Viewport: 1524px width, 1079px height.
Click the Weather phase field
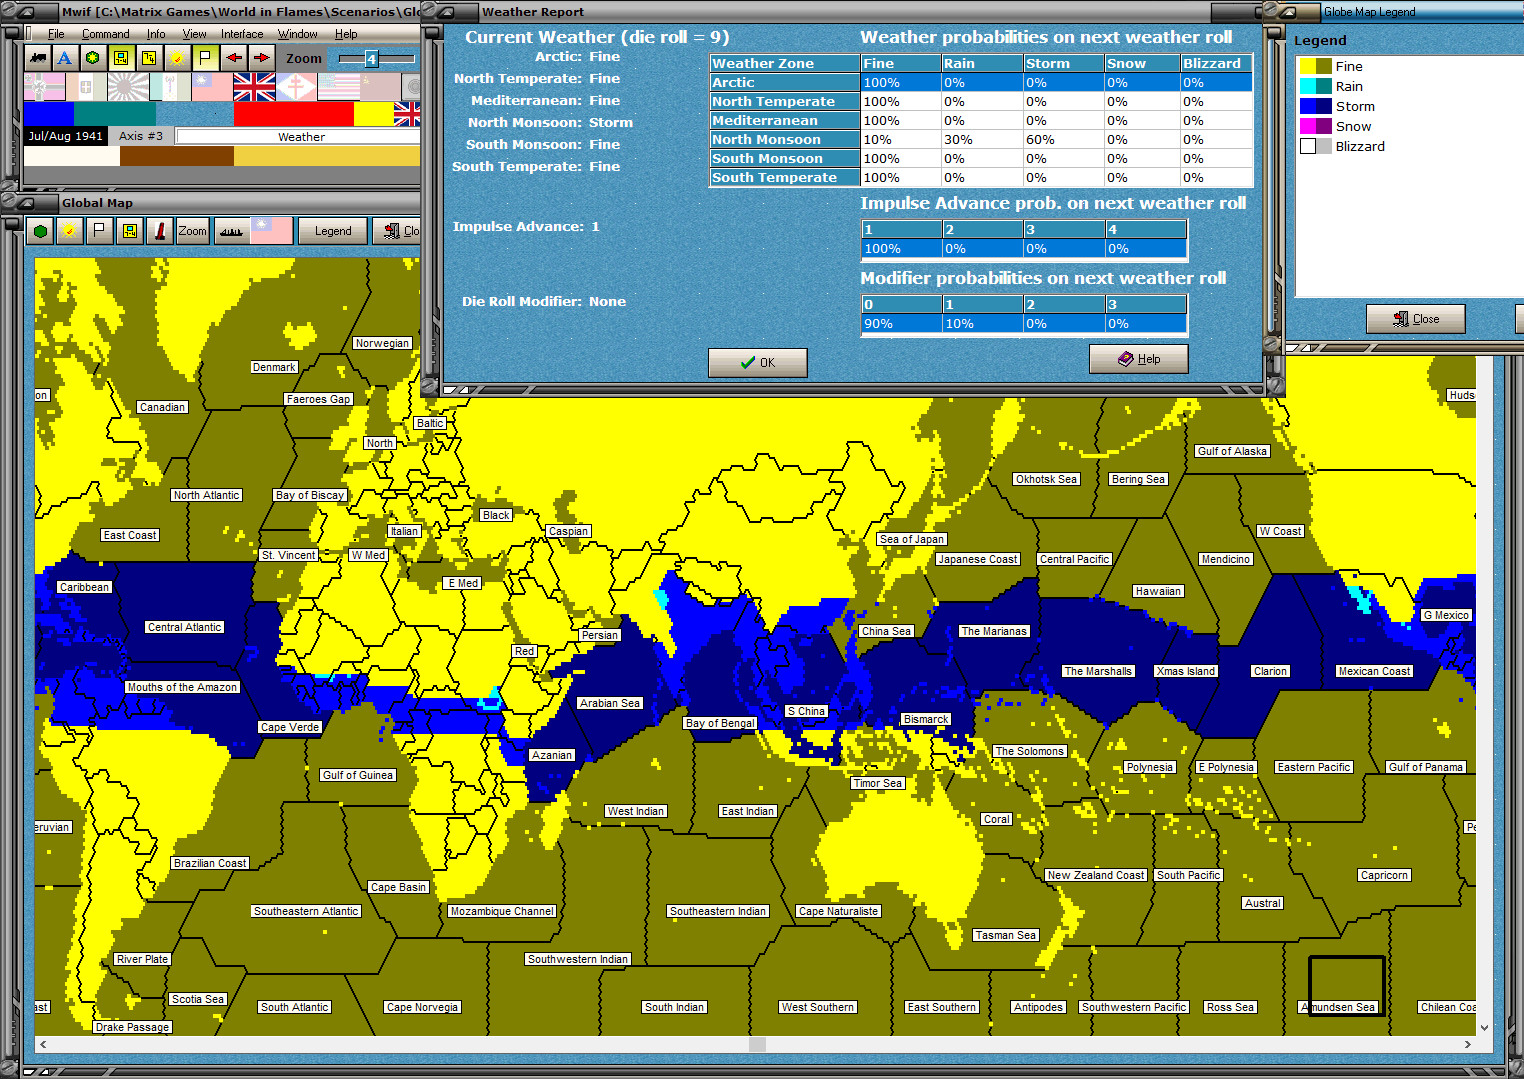300,136
